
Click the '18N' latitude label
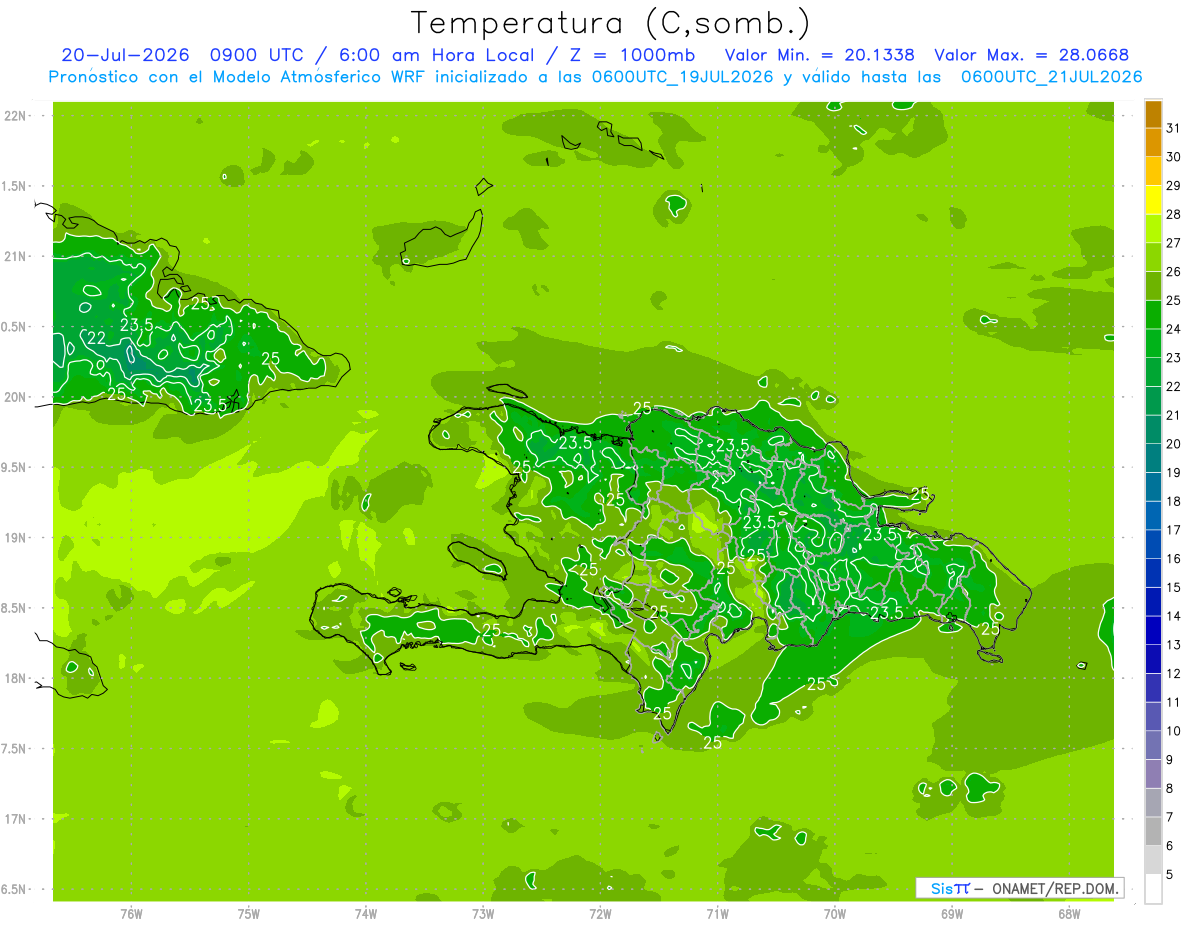point(15,679)
